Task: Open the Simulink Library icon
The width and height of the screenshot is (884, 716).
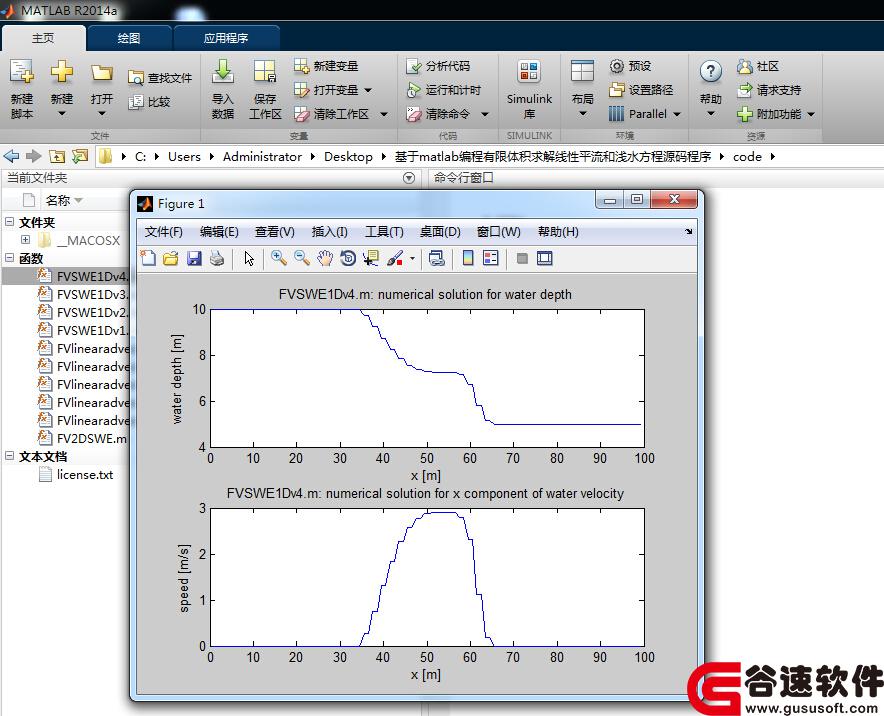Action: pyautogui.click(x=529, y=72)
